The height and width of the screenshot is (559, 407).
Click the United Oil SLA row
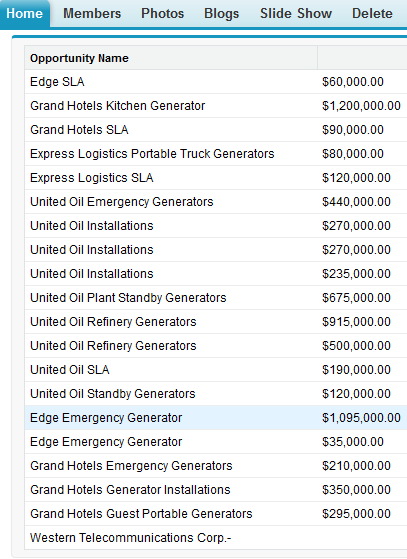[216, 370]
